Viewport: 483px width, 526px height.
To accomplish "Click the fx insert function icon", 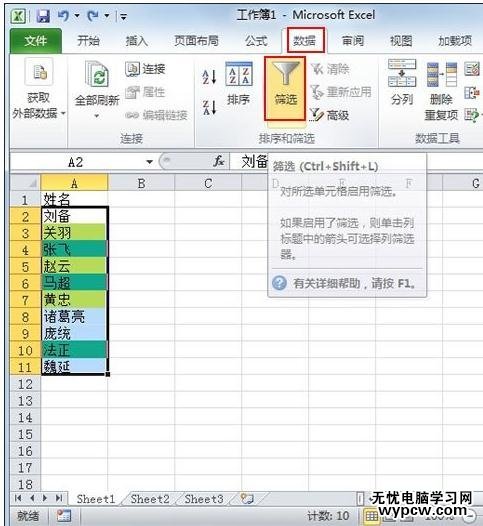I will [219, 162].
